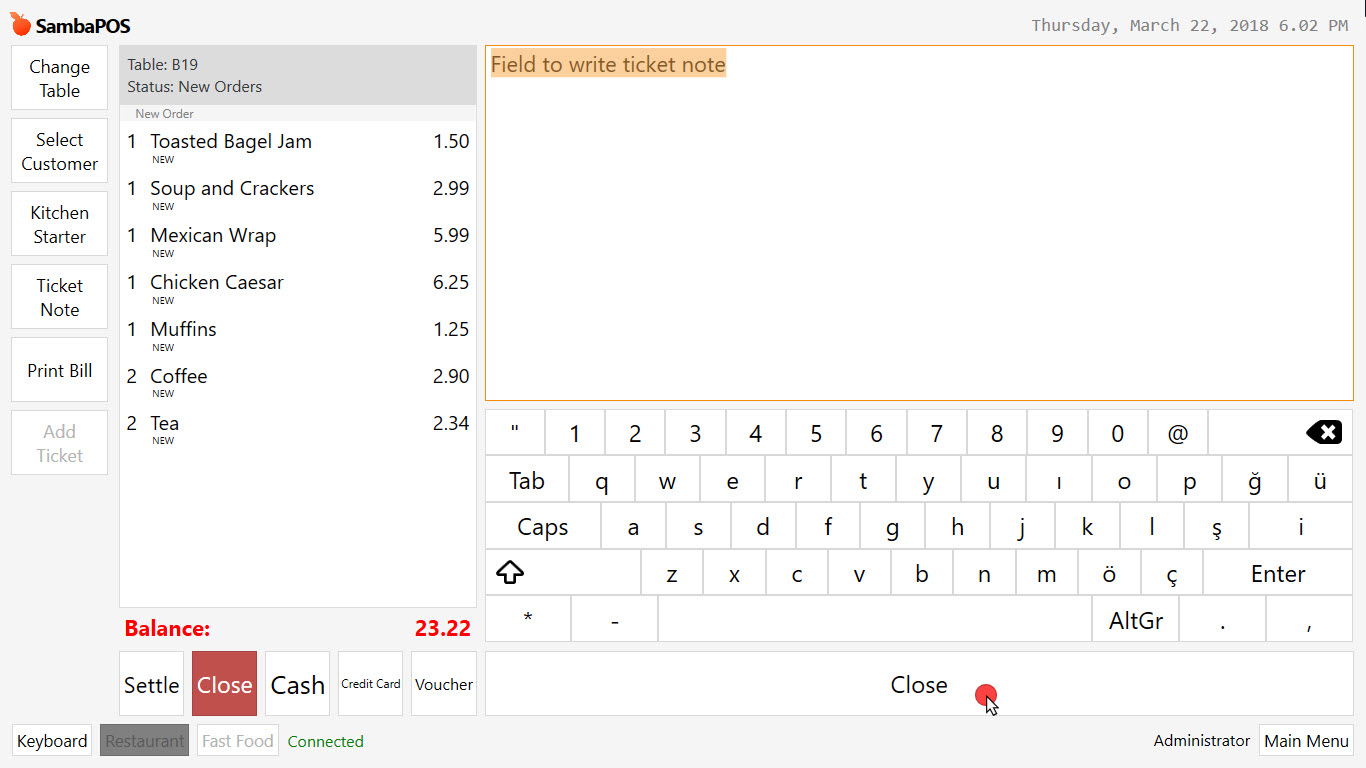This screenshot has width=1366, height=768.
Task: Send the Kitchen Starter
Action: pos(59,223)
